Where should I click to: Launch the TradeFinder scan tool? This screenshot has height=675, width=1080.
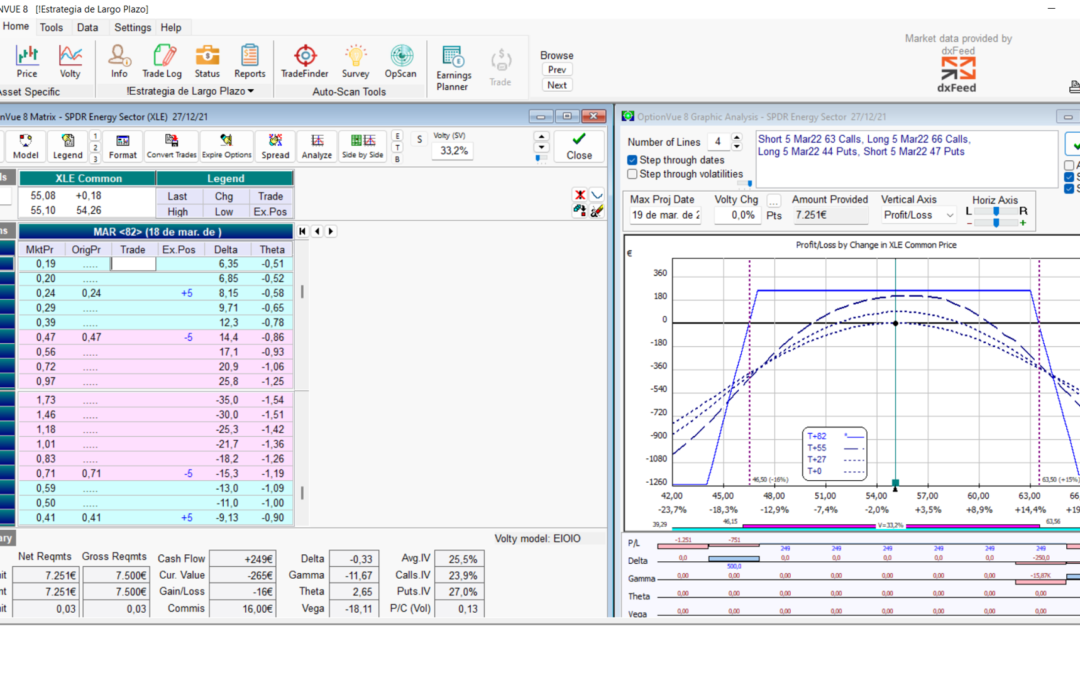tap(304, 61)
